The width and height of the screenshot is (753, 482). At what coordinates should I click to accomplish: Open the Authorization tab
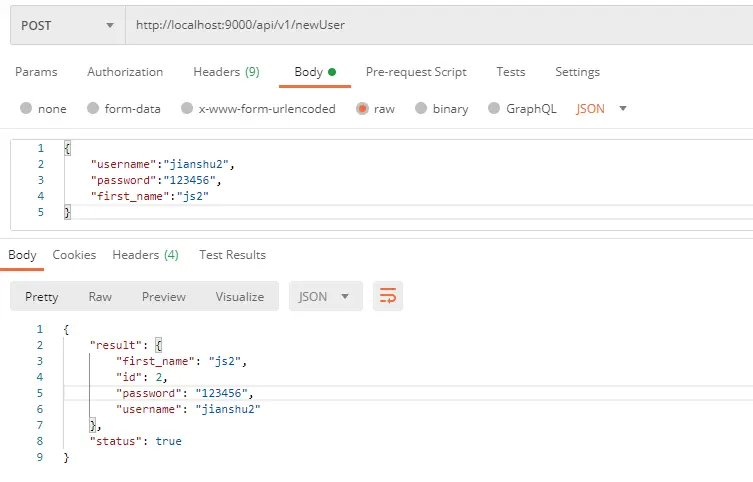click(x=125, y=72)
